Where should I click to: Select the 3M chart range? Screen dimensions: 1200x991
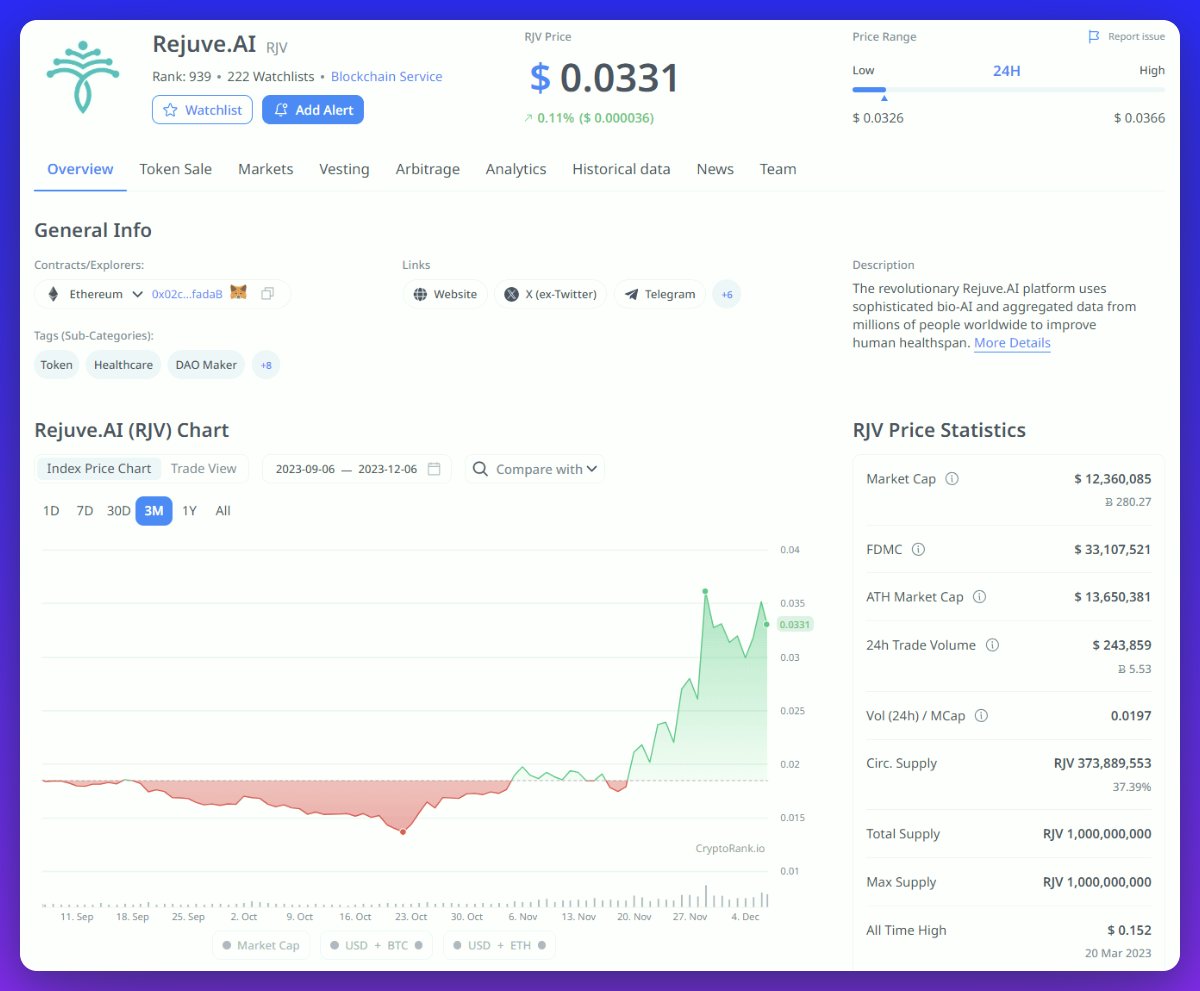(x=154, y=511)
